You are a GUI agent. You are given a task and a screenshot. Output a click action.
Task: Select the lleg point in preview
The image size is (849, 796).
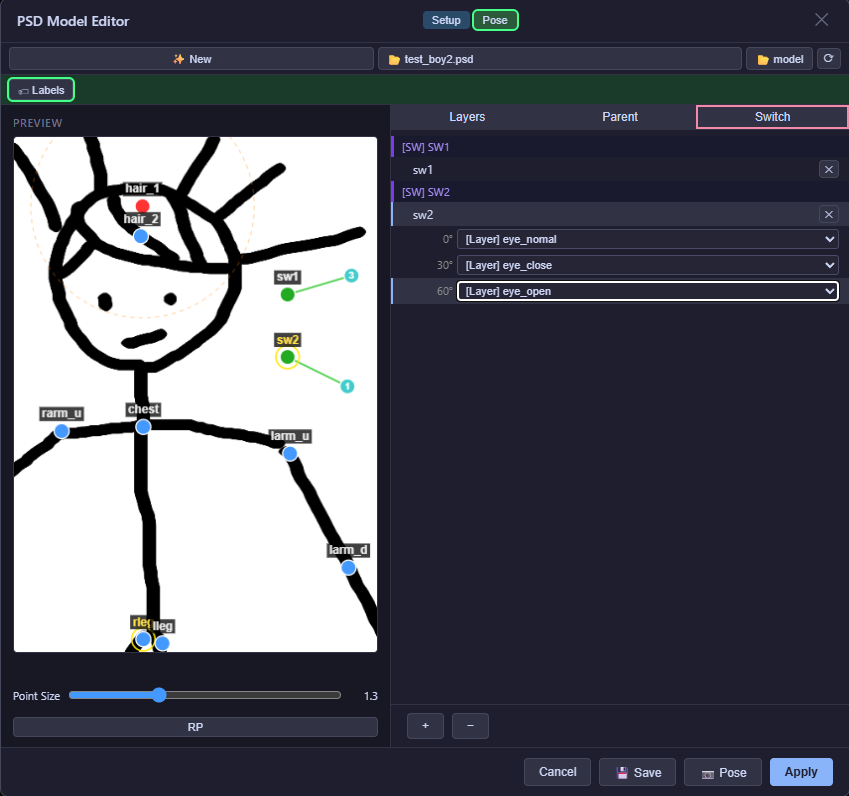pos(162,643)
